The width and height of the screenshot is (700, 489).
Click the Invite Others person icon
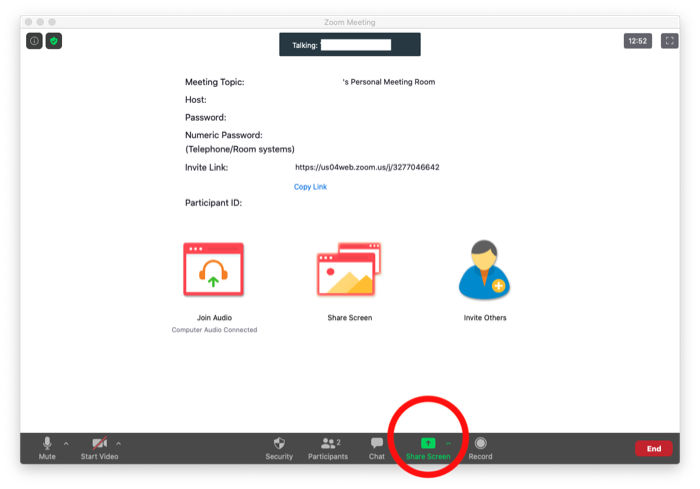point(484,269)
